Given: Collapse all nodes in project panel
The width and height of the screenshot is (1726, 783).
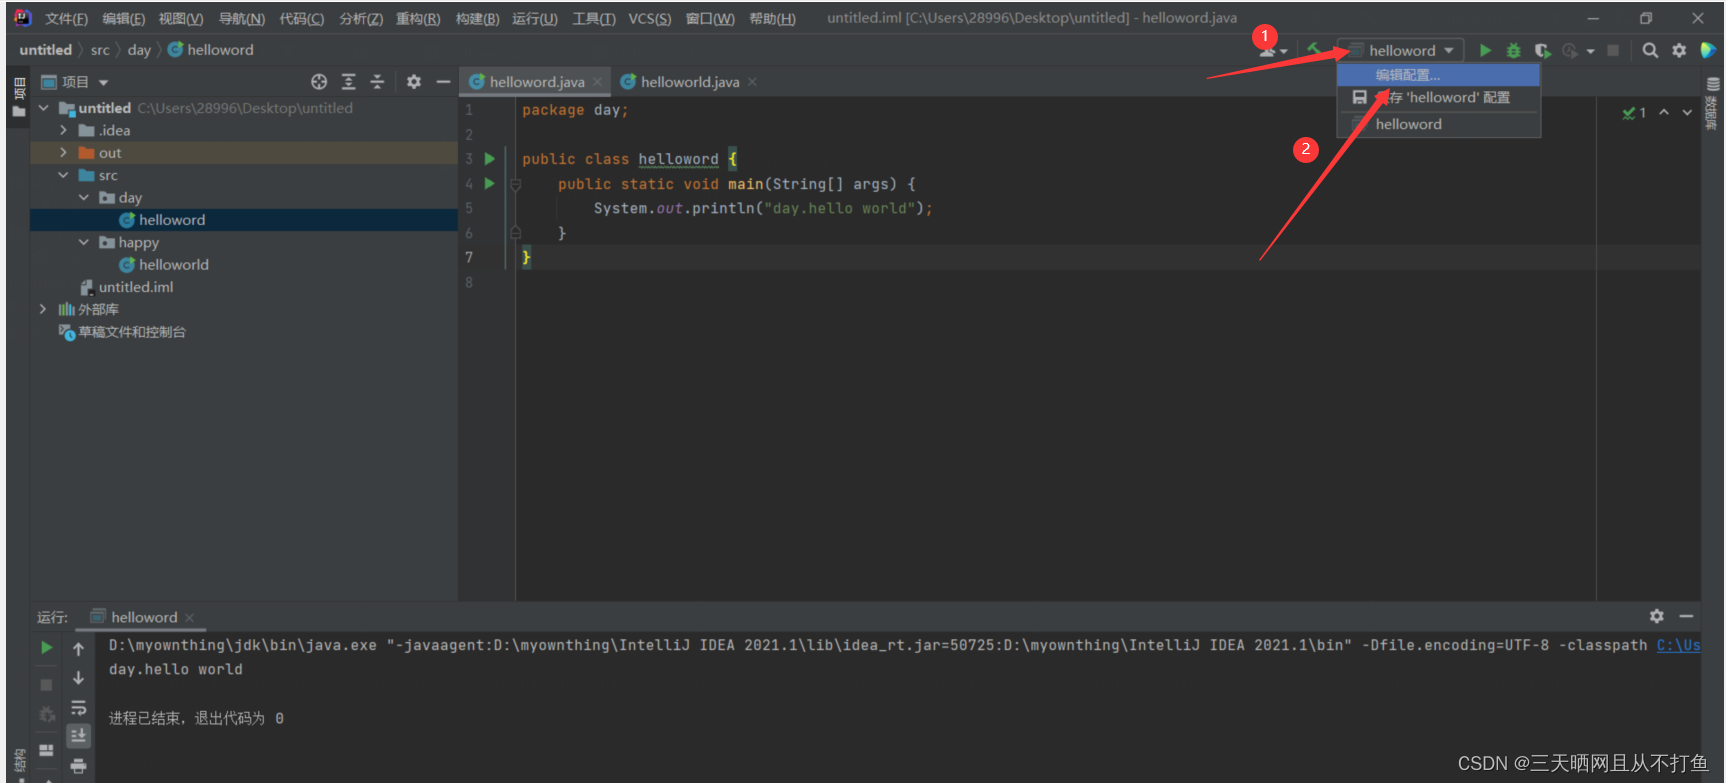Looking at the screenshot, I should (377, 82).
